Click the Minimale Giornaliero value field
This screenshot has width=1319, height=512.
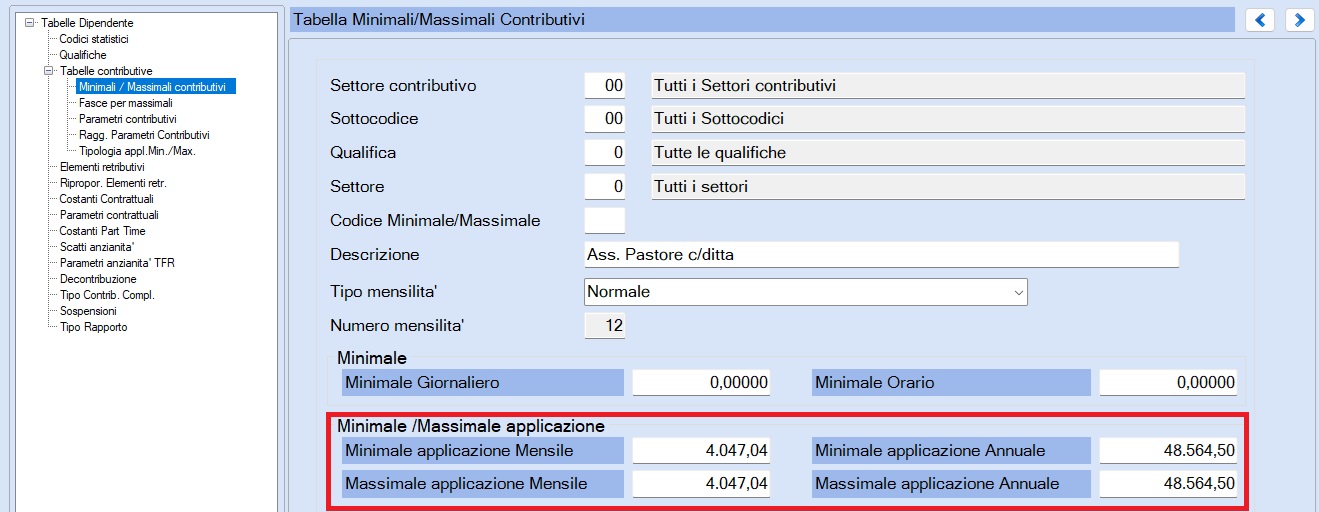tap(702, 382)
